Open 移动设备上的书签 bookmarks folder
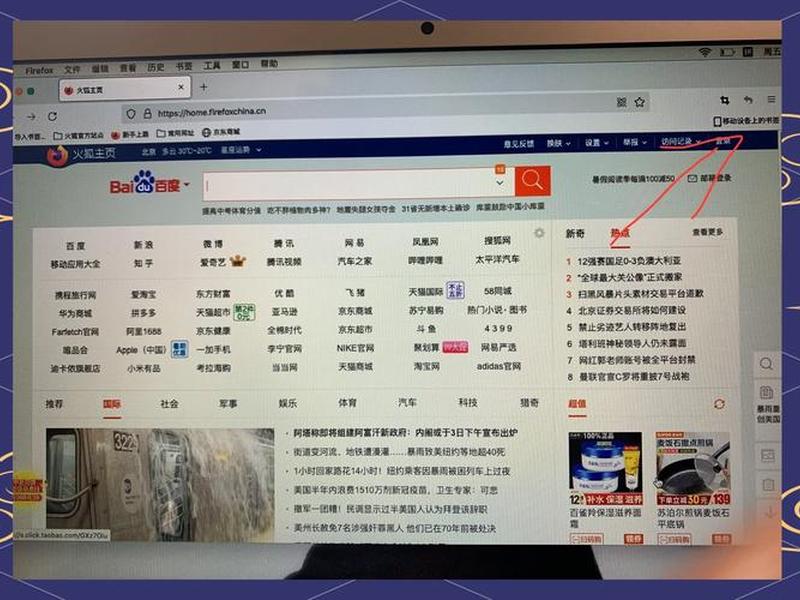Image resolution: width=800 pixels, height=600 pixels. click(x=745, y=121)
